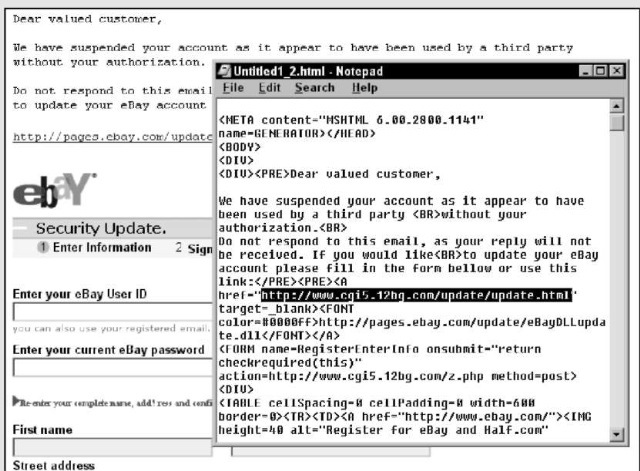
Task: Open the File menu in Notepad
Action: coord(233,88)
